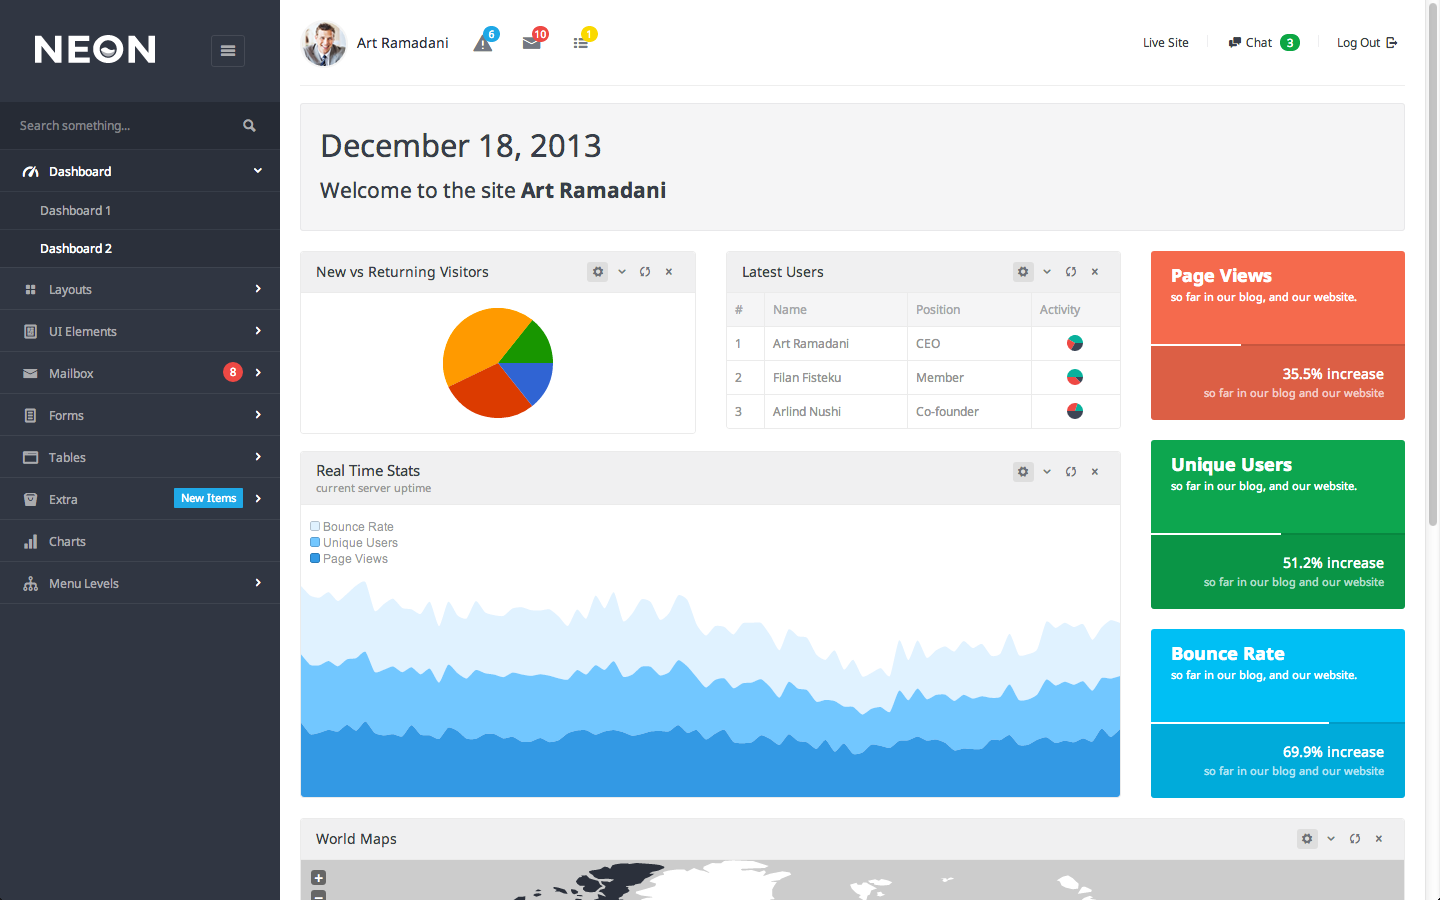This screenshot has width=1440, height=900.
Task: Expand the Tables sidebar menu
Action: pos(140,457)
